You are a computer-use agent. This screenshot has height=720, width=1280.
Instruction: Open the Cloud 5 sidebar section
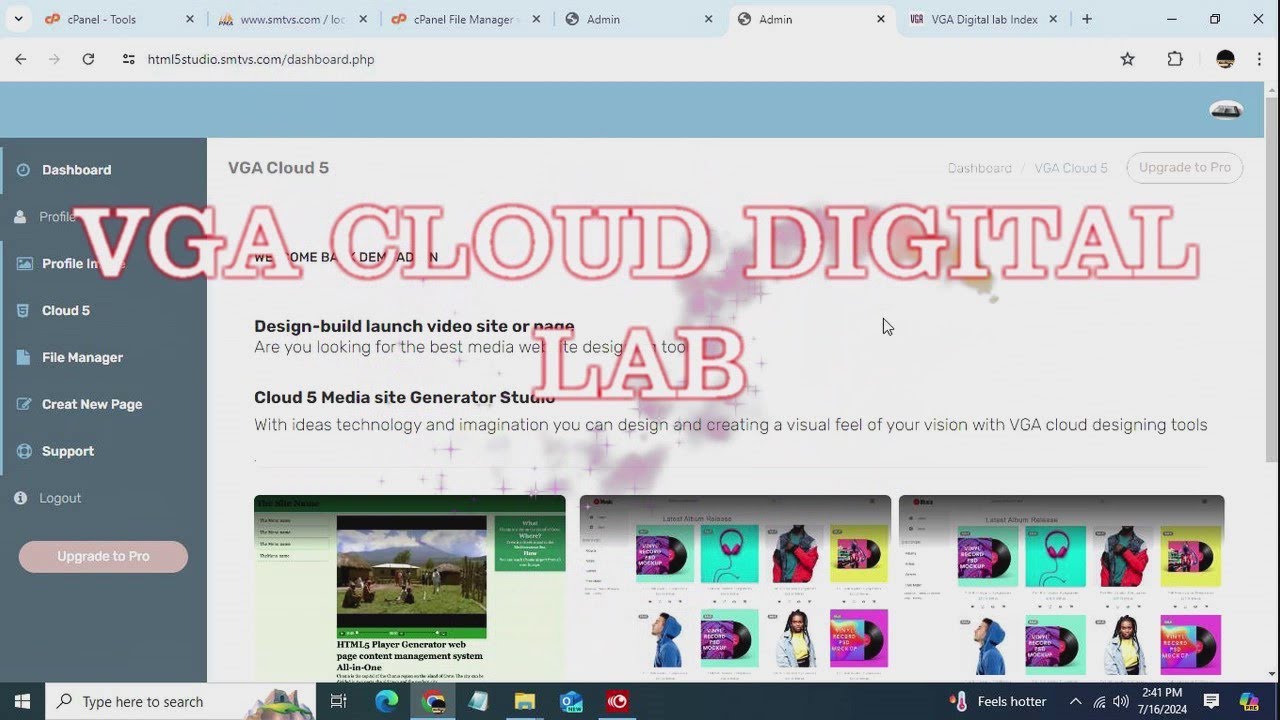point(66,311)
